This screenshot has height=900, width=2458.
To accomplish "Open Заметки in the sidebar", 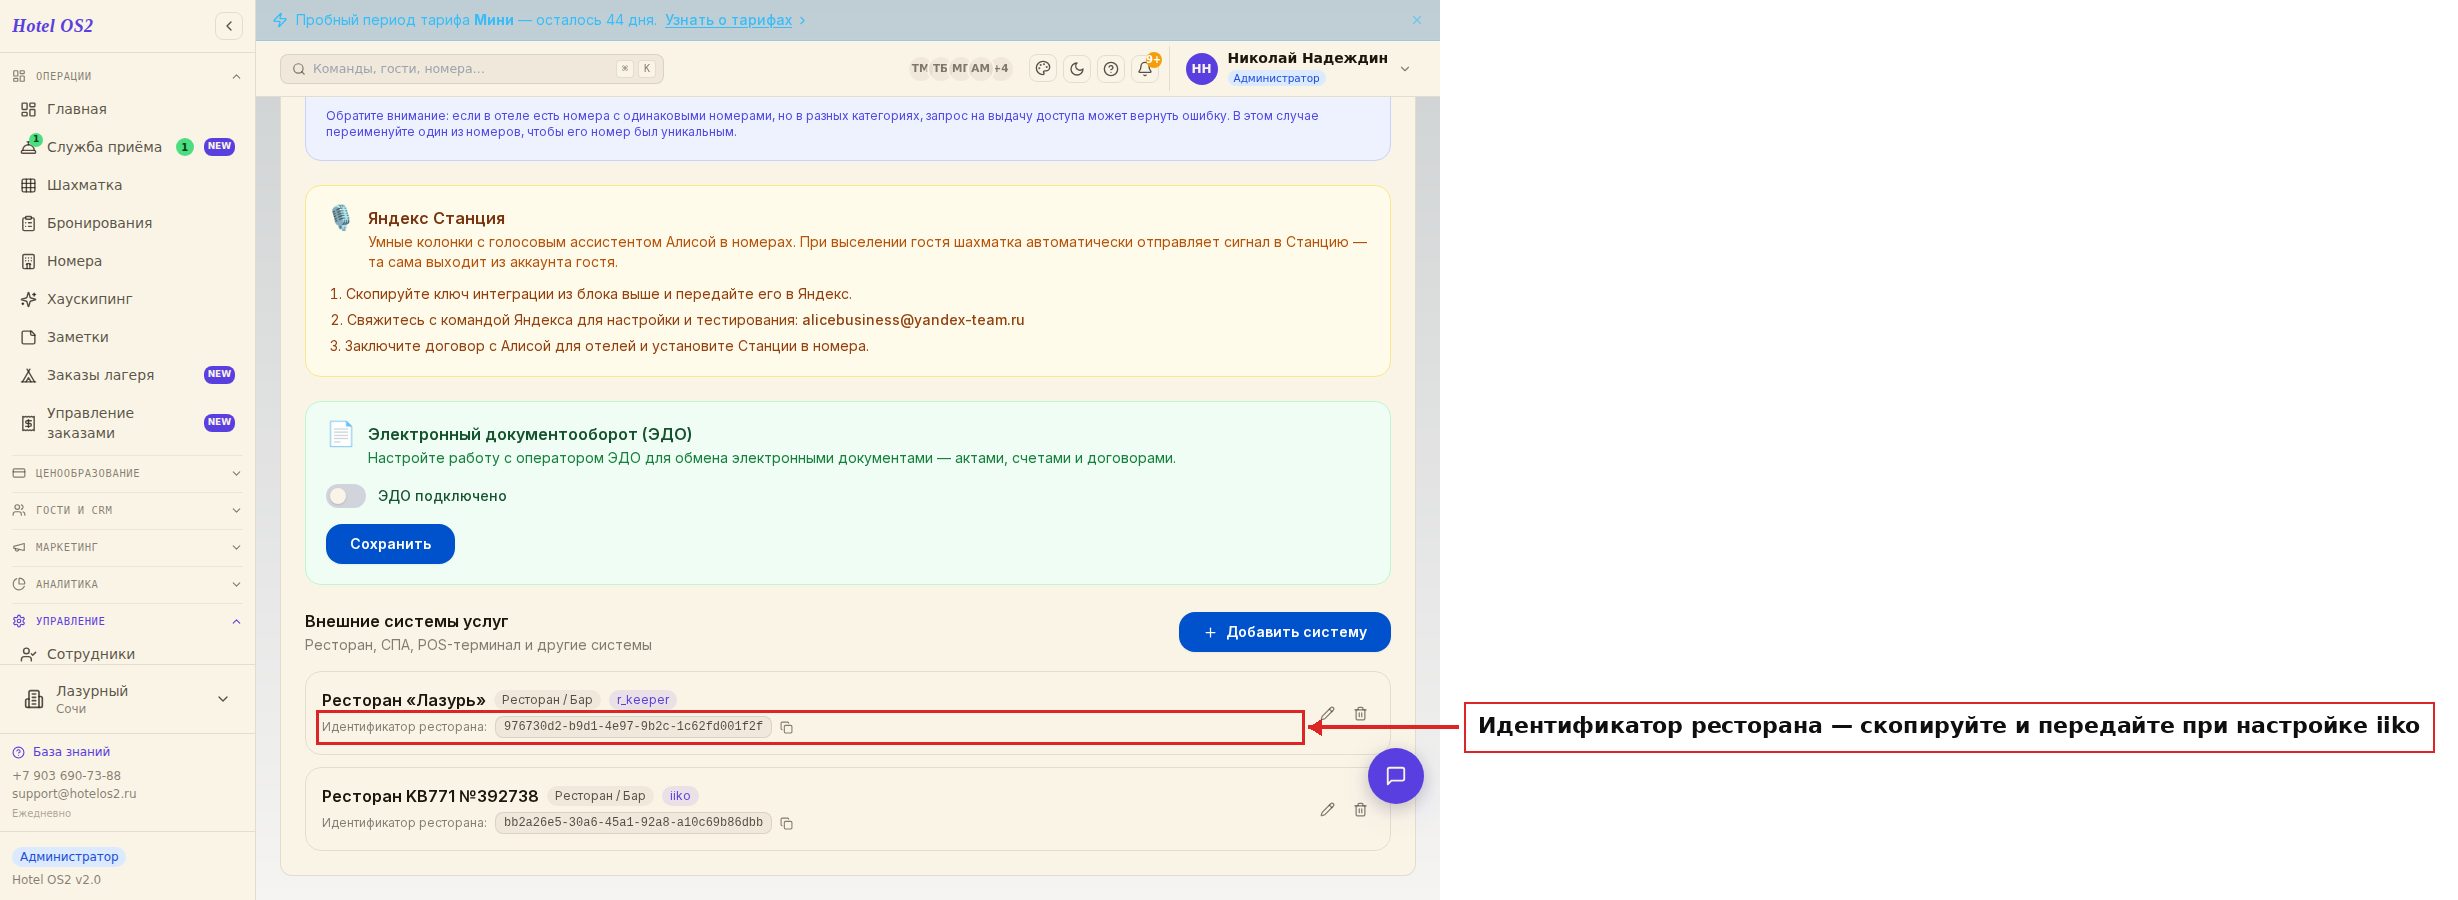I will [x=127, y=337].
